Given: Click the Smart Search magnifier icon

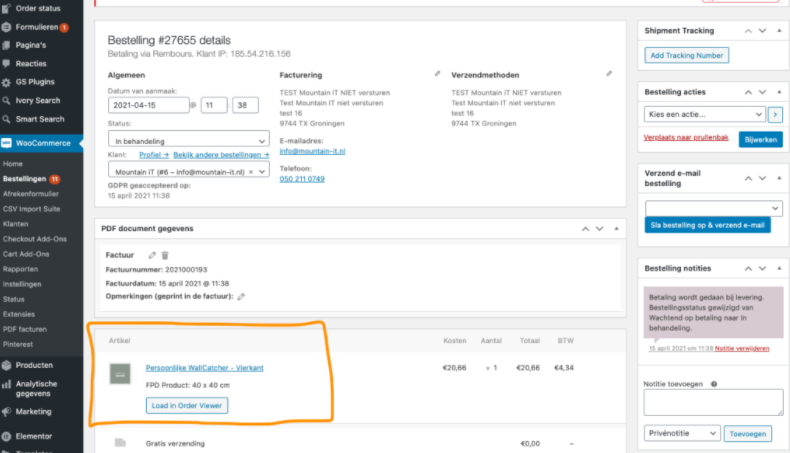Looking at the screenshot, I should (x=7, y=119).
